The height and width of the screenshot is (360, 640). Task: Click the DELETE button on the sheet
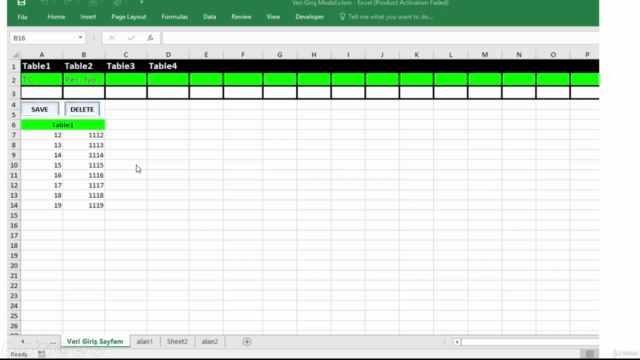(82, 109)
